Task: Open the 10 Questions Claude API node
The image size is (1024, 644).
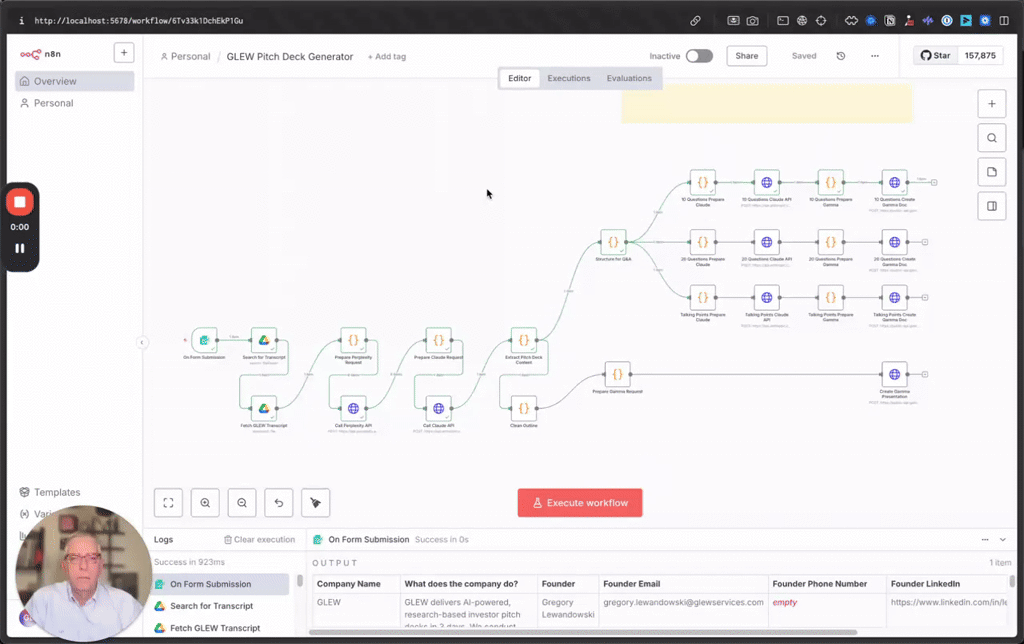Action: (767, 182)
